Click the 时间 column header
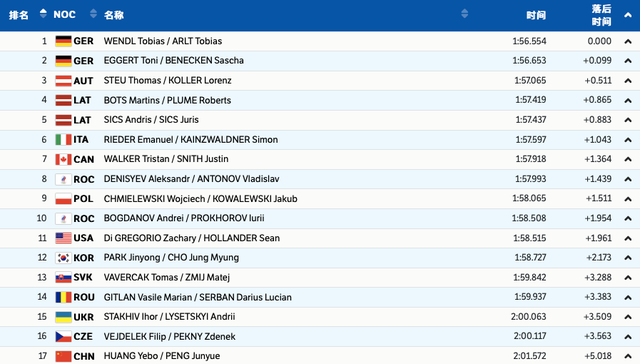Viewport: 640px width, 364px height. coord(536,15)
